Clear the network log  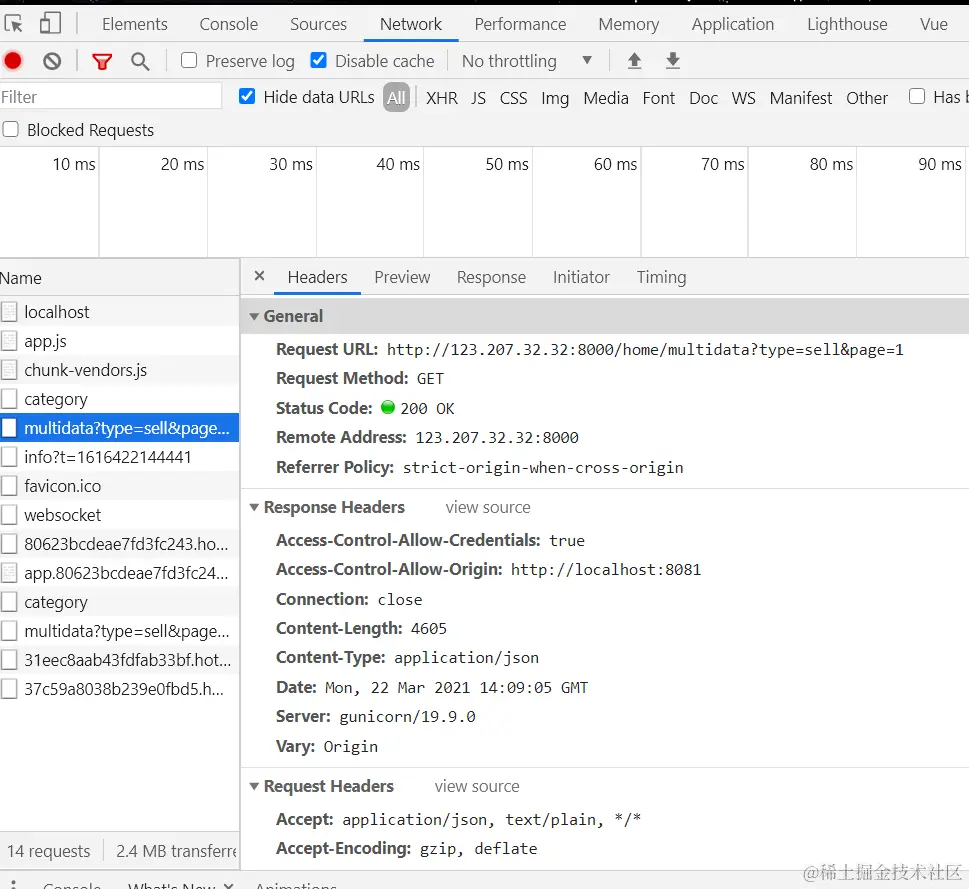coord(53,61)
